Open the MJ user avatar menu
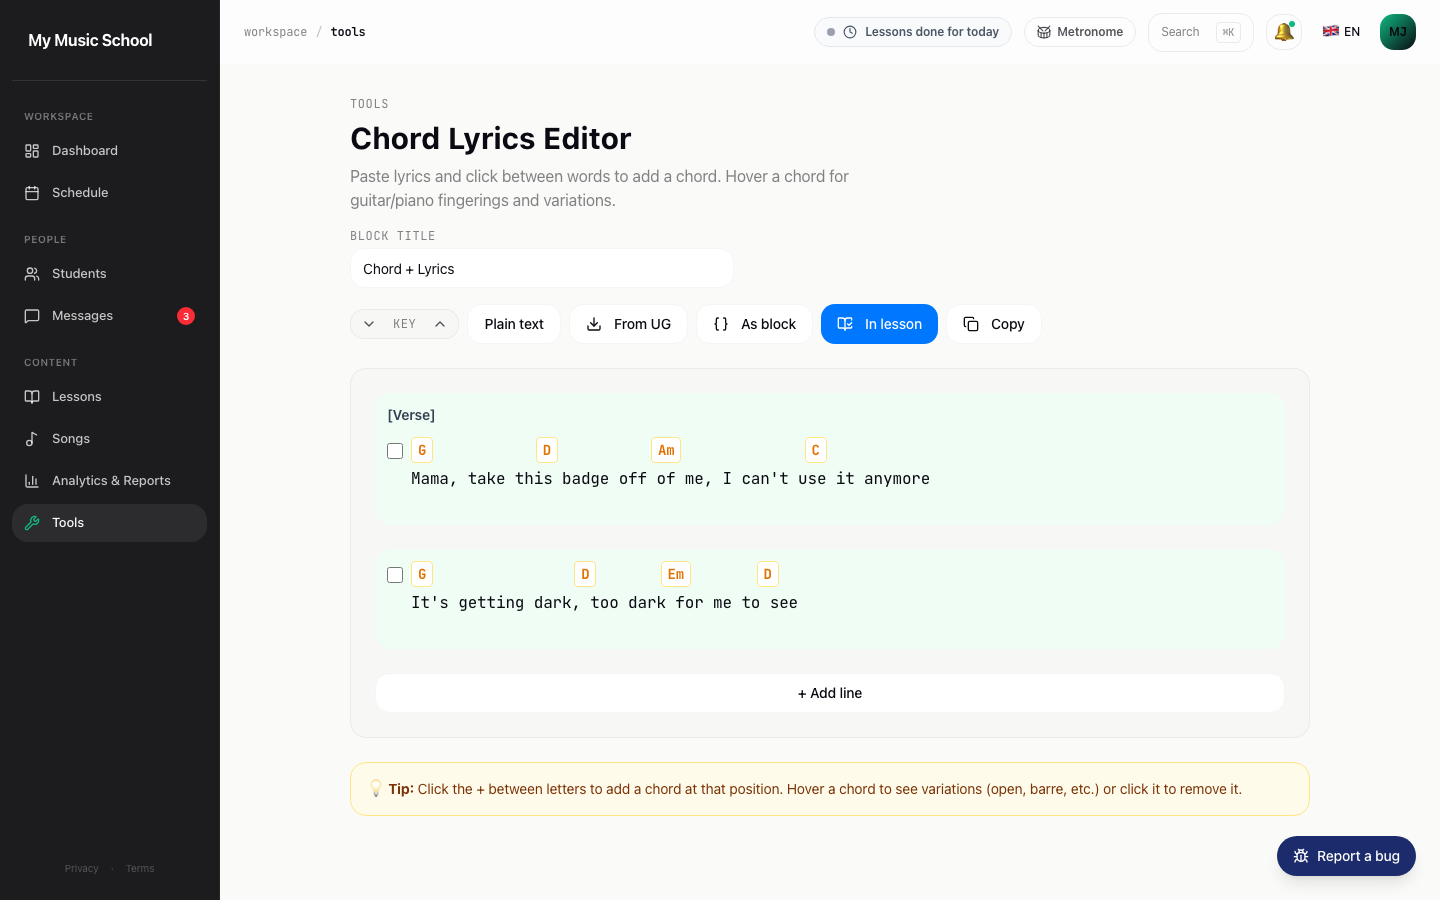Image resolution: width=1440 pixels, height=900 pixels. pyautogui.click(x=1398, y=32)
